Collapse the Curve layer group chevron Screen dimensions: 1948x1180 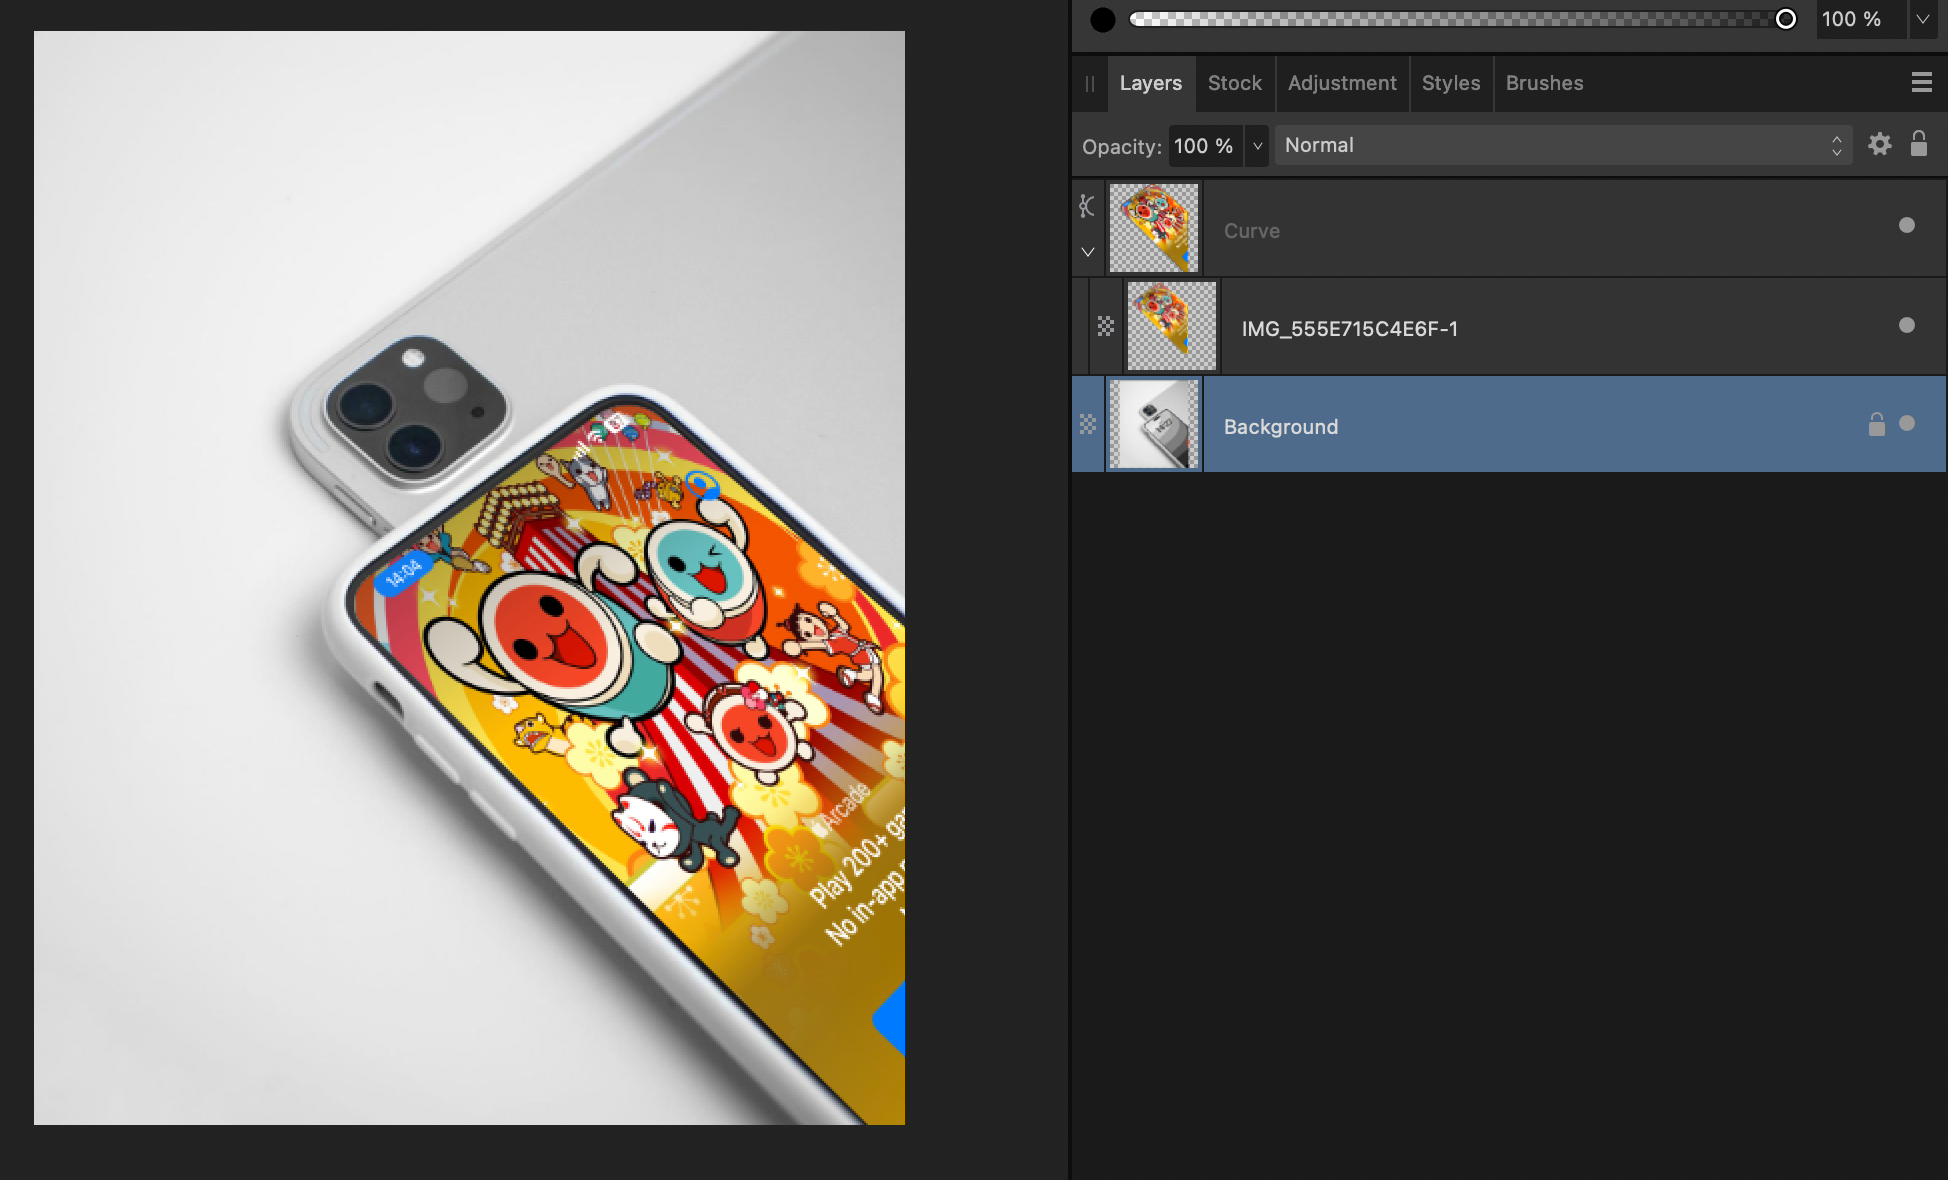(x=1088, y=252)
